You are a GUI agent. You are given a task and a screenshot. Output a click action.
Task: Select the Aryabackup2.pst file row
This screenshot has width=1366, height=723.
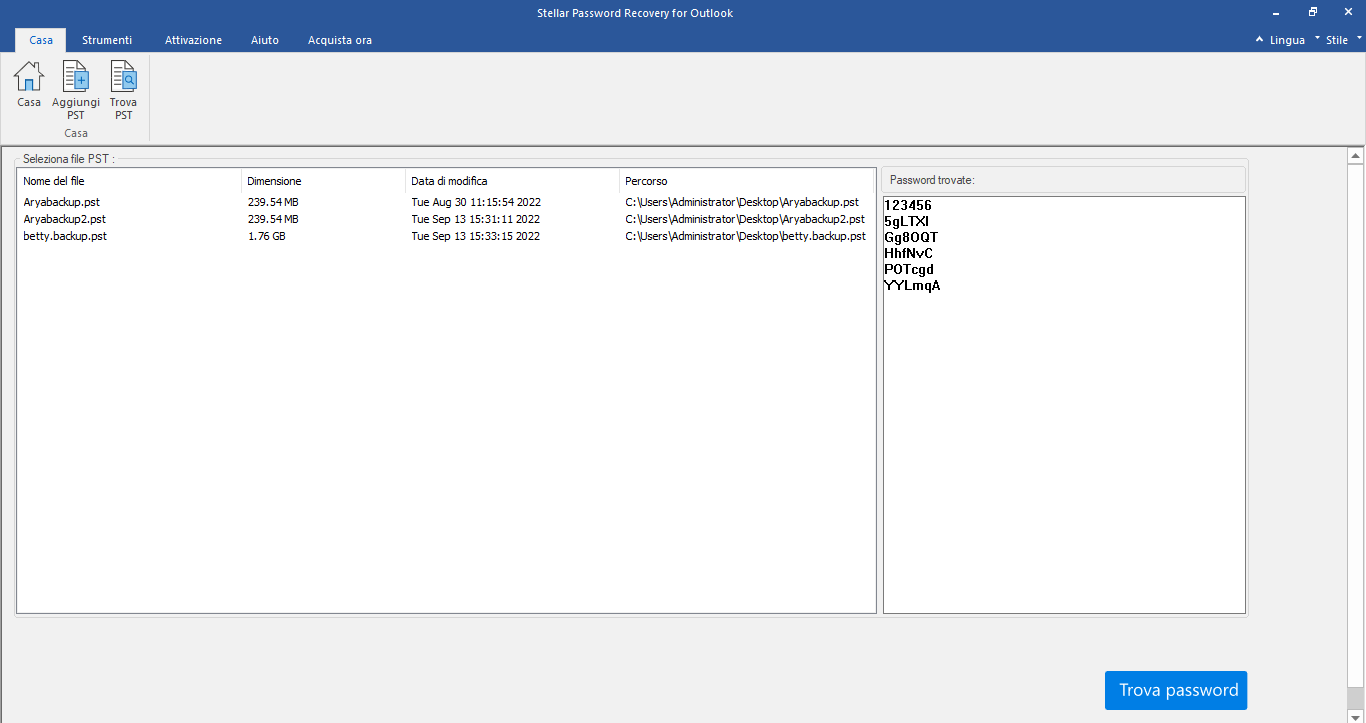pyautogui.click(x=446, y=219)
